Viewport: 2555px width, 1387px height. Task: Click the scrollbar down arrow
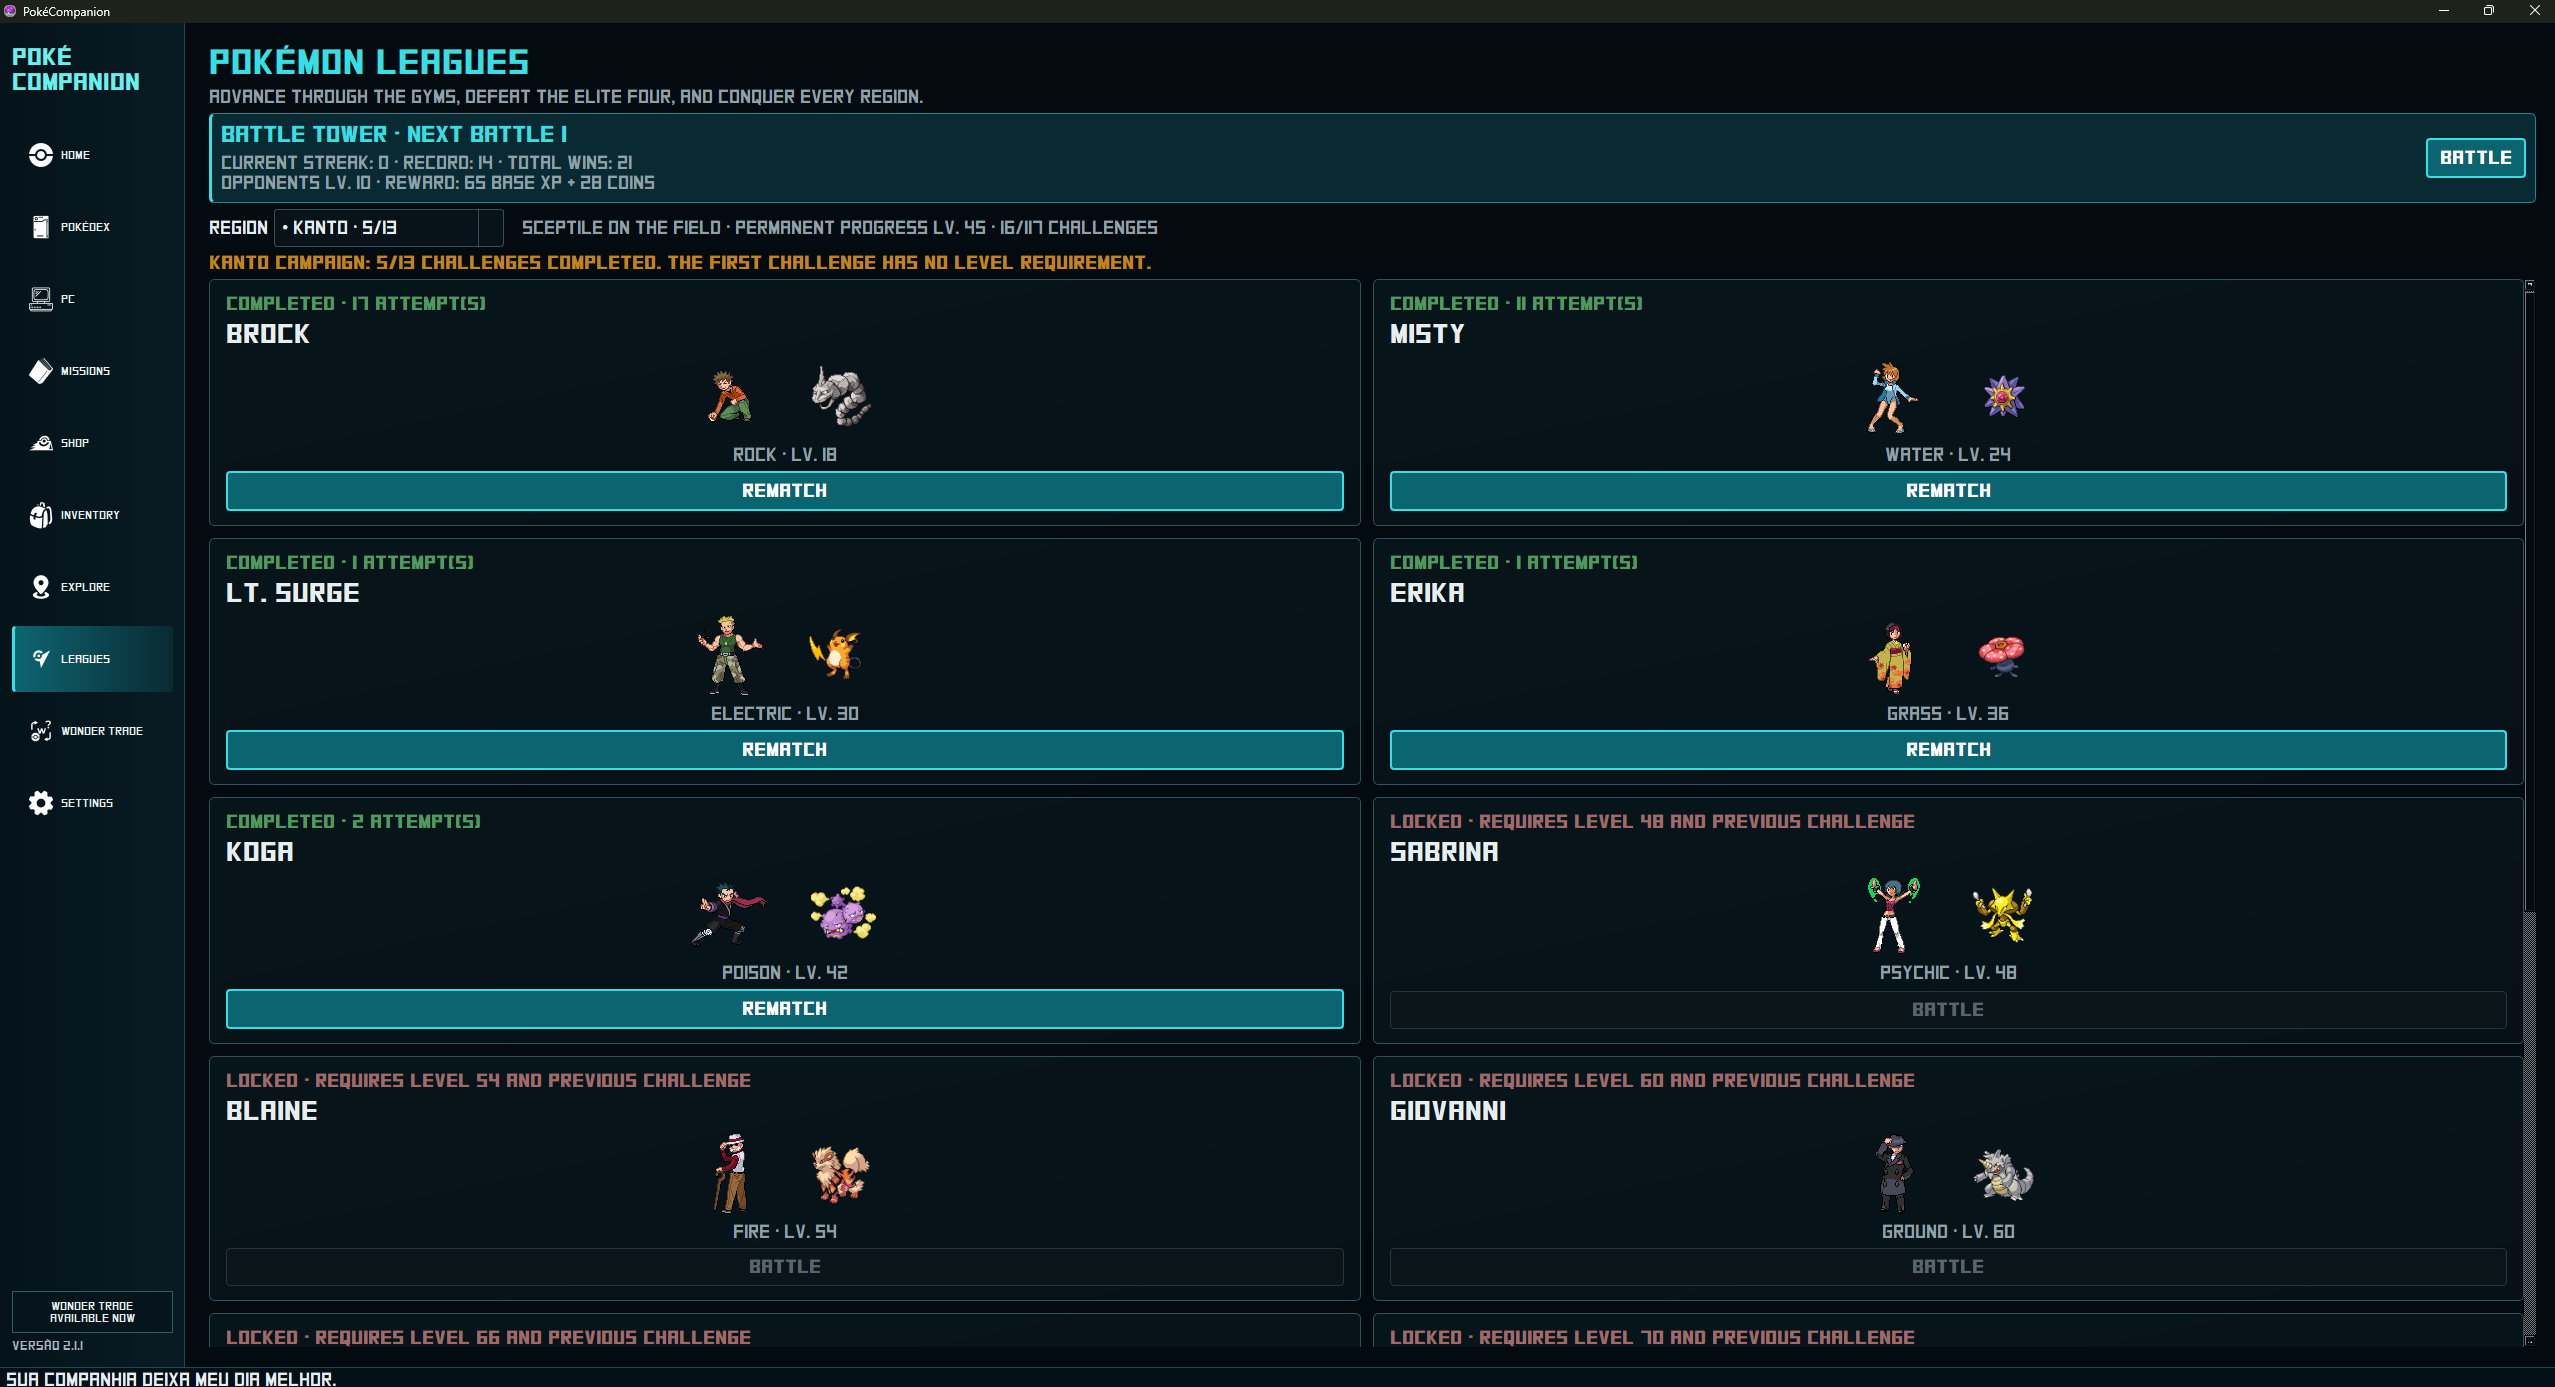point(2530,1340)
